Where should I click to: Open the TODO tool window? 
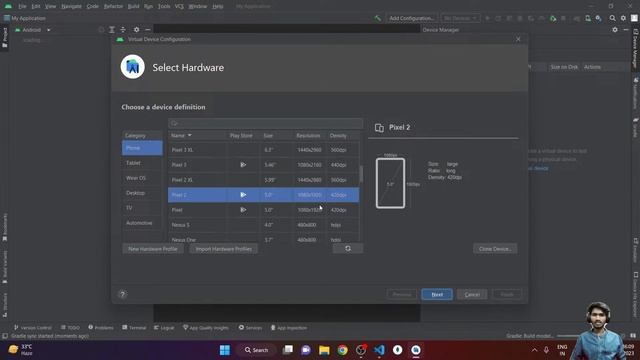point(70,327)
